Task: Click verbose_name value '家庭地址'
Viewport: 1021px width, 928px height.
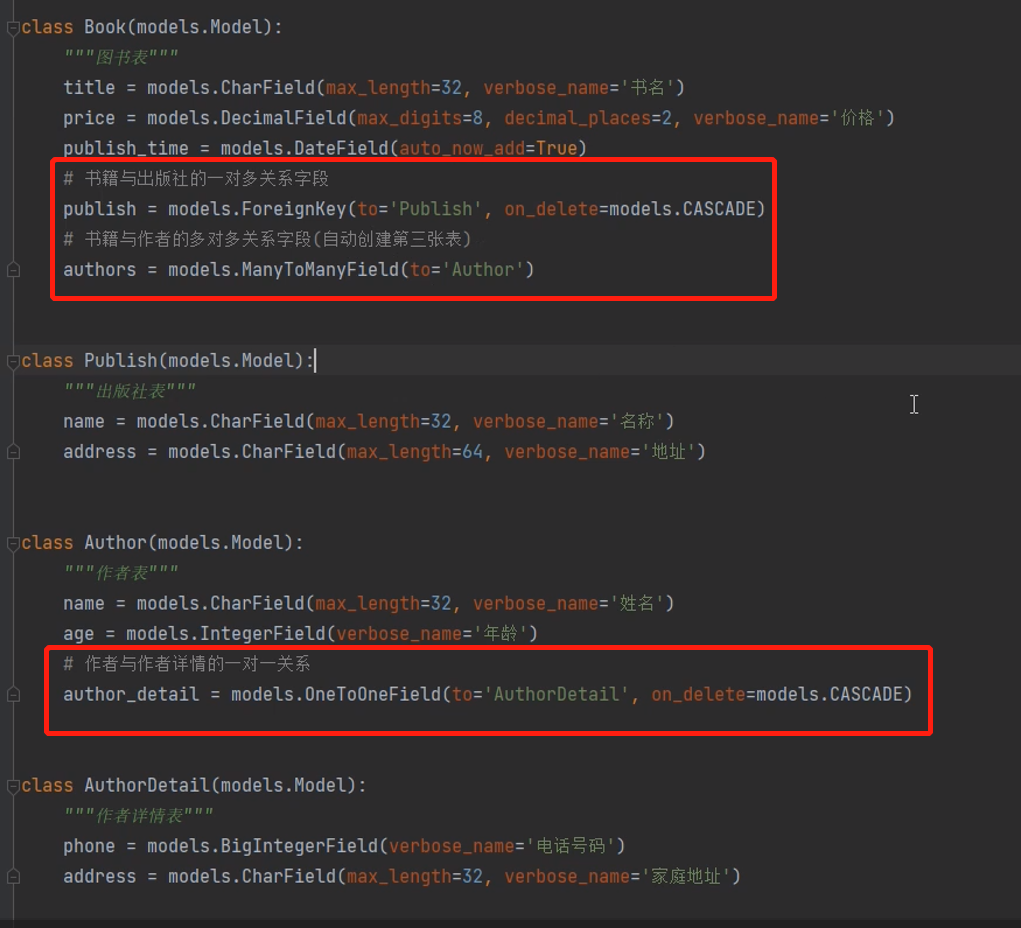Action: coord(686,877)
